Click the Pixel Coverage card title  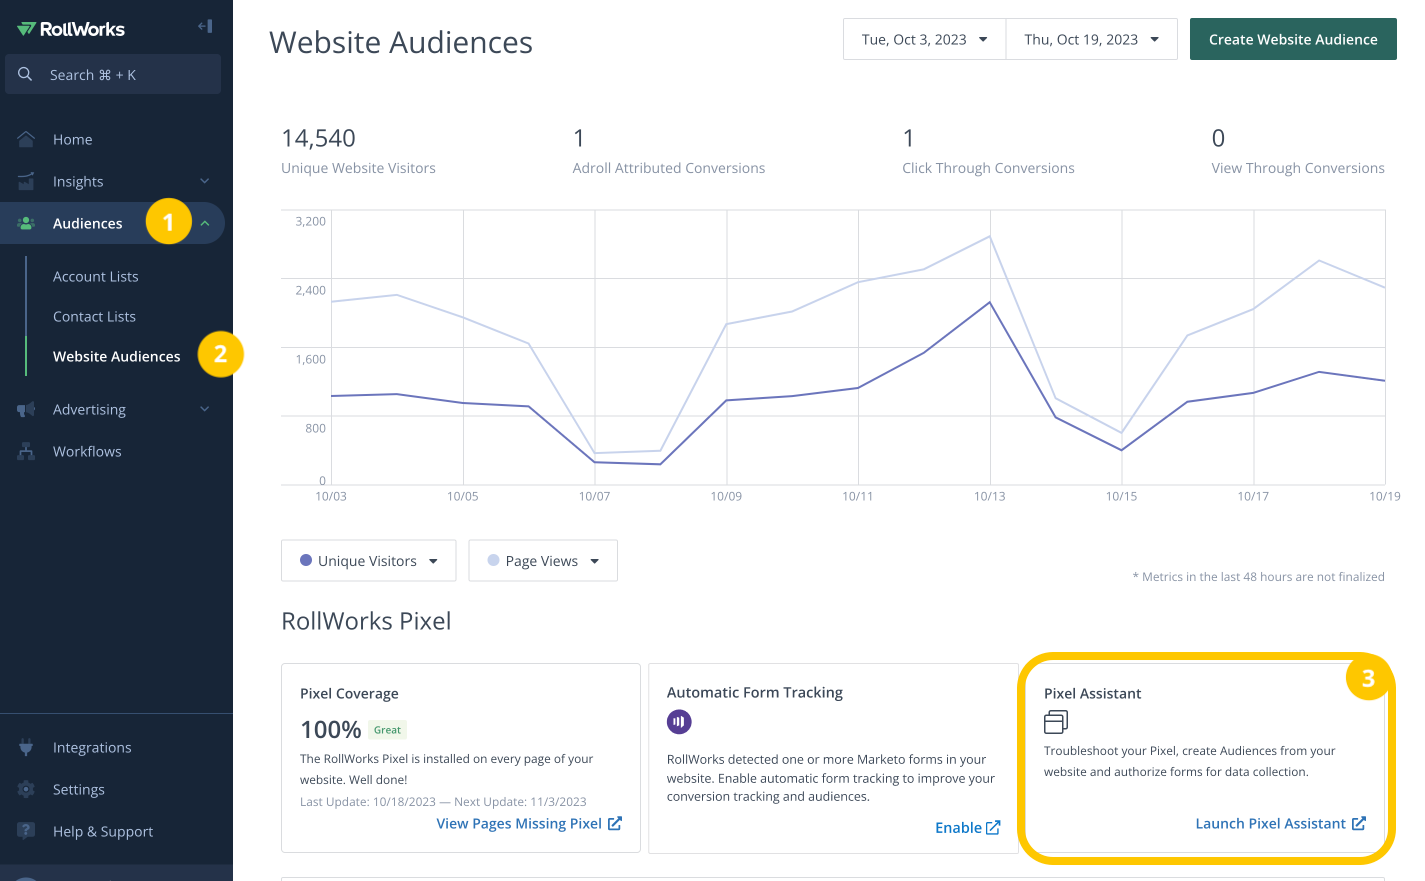click(x=349, y=693)
